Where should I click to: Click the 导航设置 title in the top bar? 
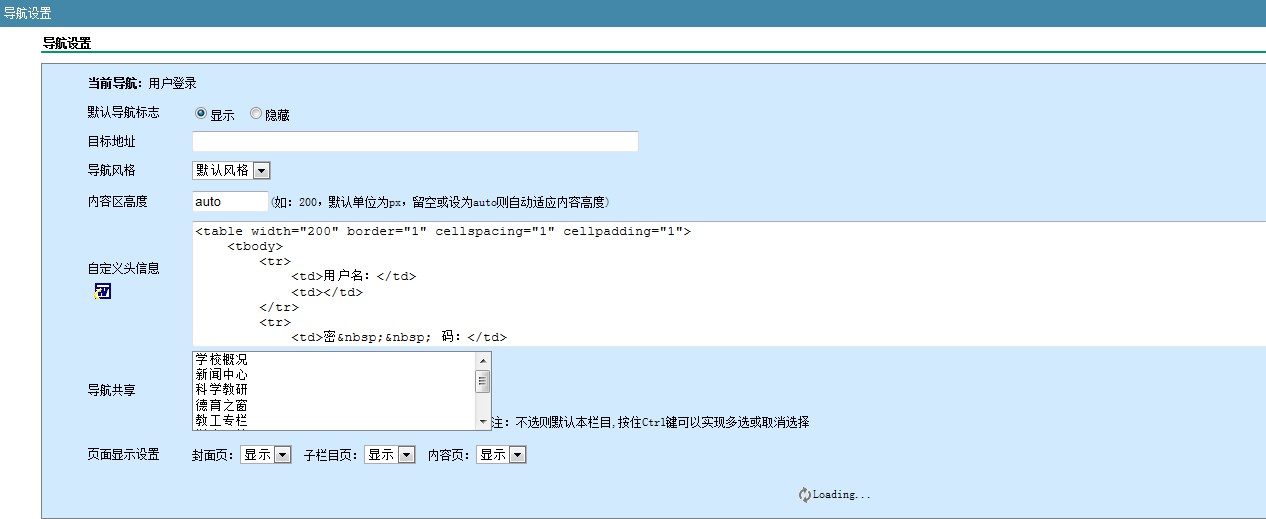tap(26, 13)
